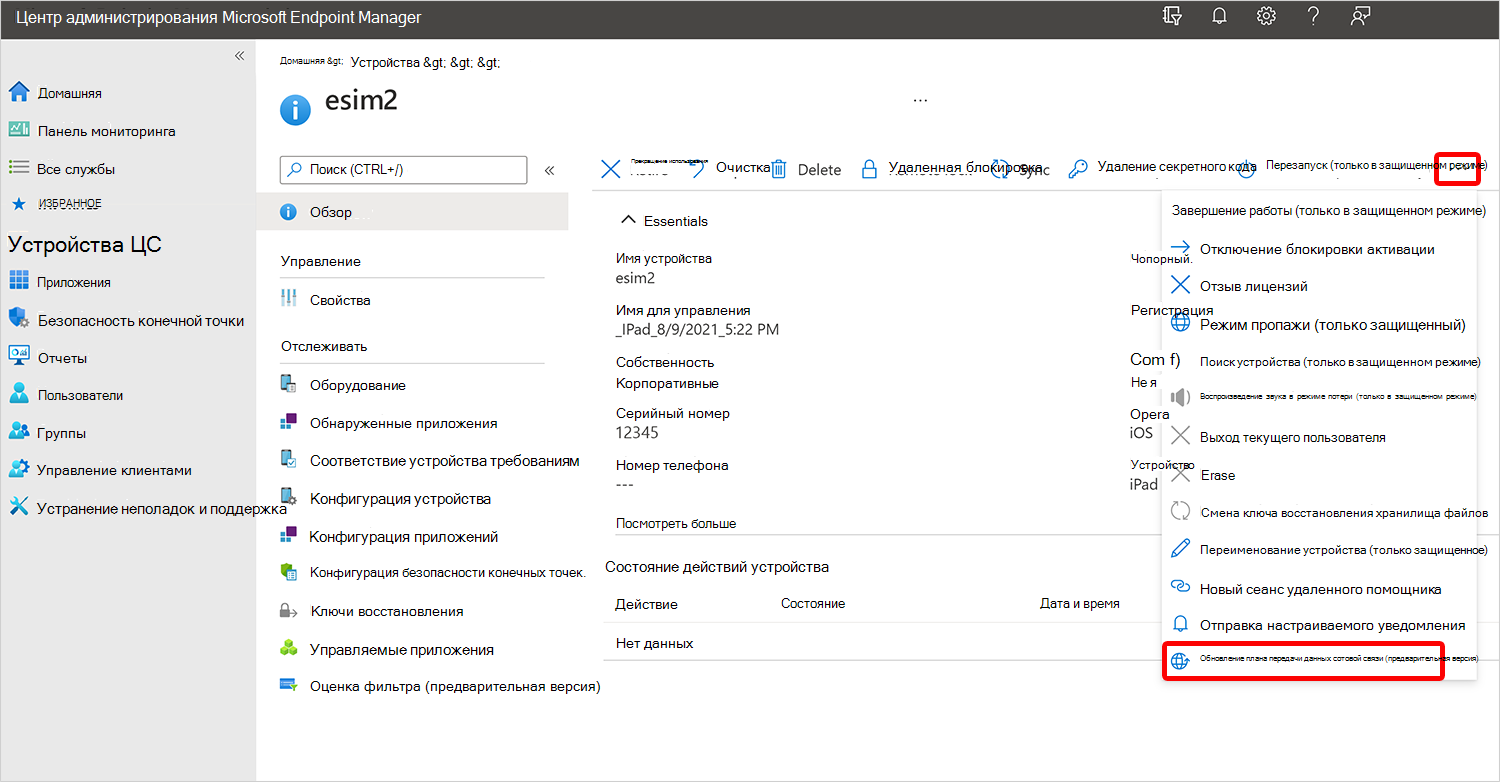
Task: Click the Sync button in the toolbar
Action: tap(1020, 170)
